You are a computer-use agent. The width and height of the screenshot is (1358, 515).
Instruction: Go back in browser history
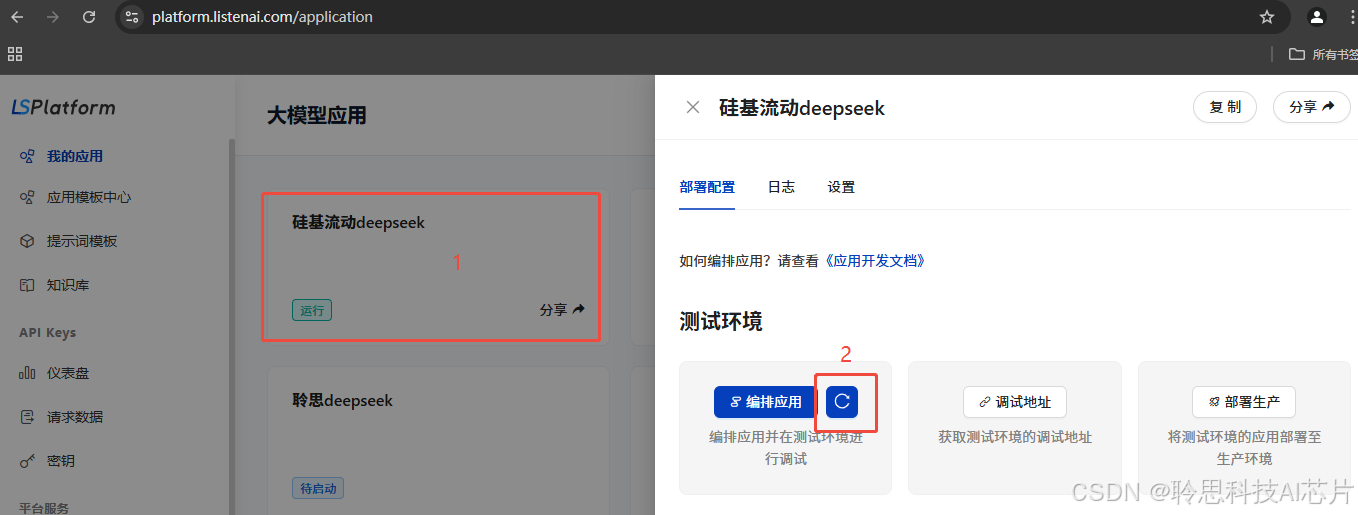point(17,17)
